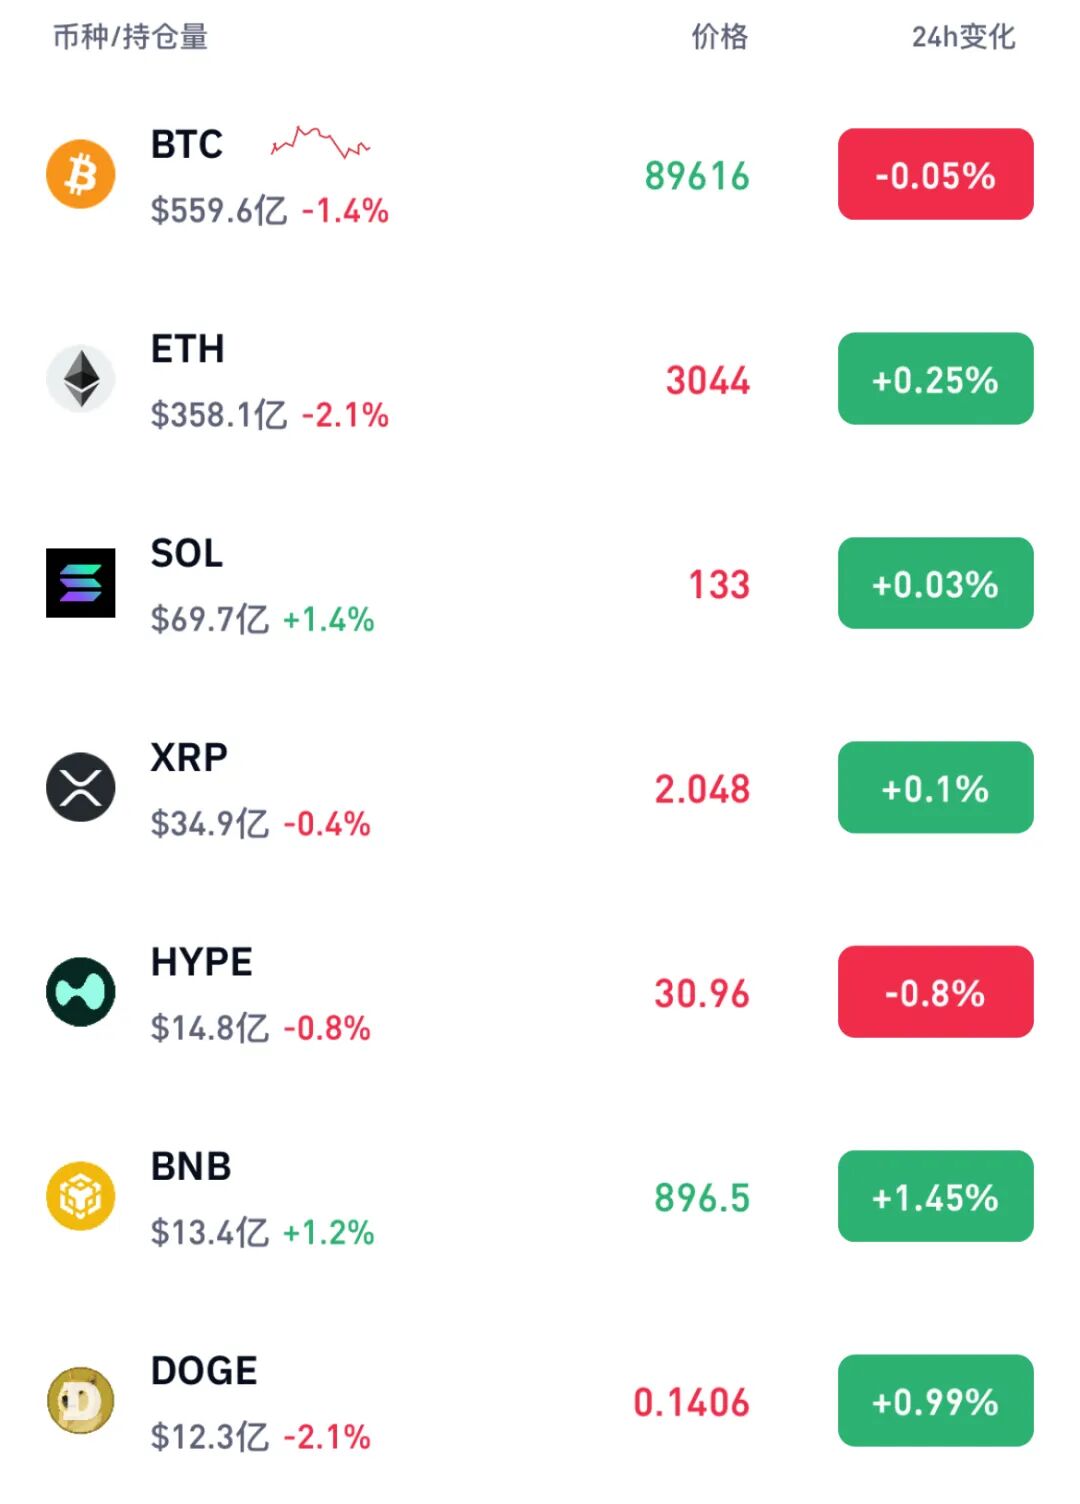Sort by 24h变化 column header
This screenshot has width=1080, height=1504.
(x=963, y=37)
